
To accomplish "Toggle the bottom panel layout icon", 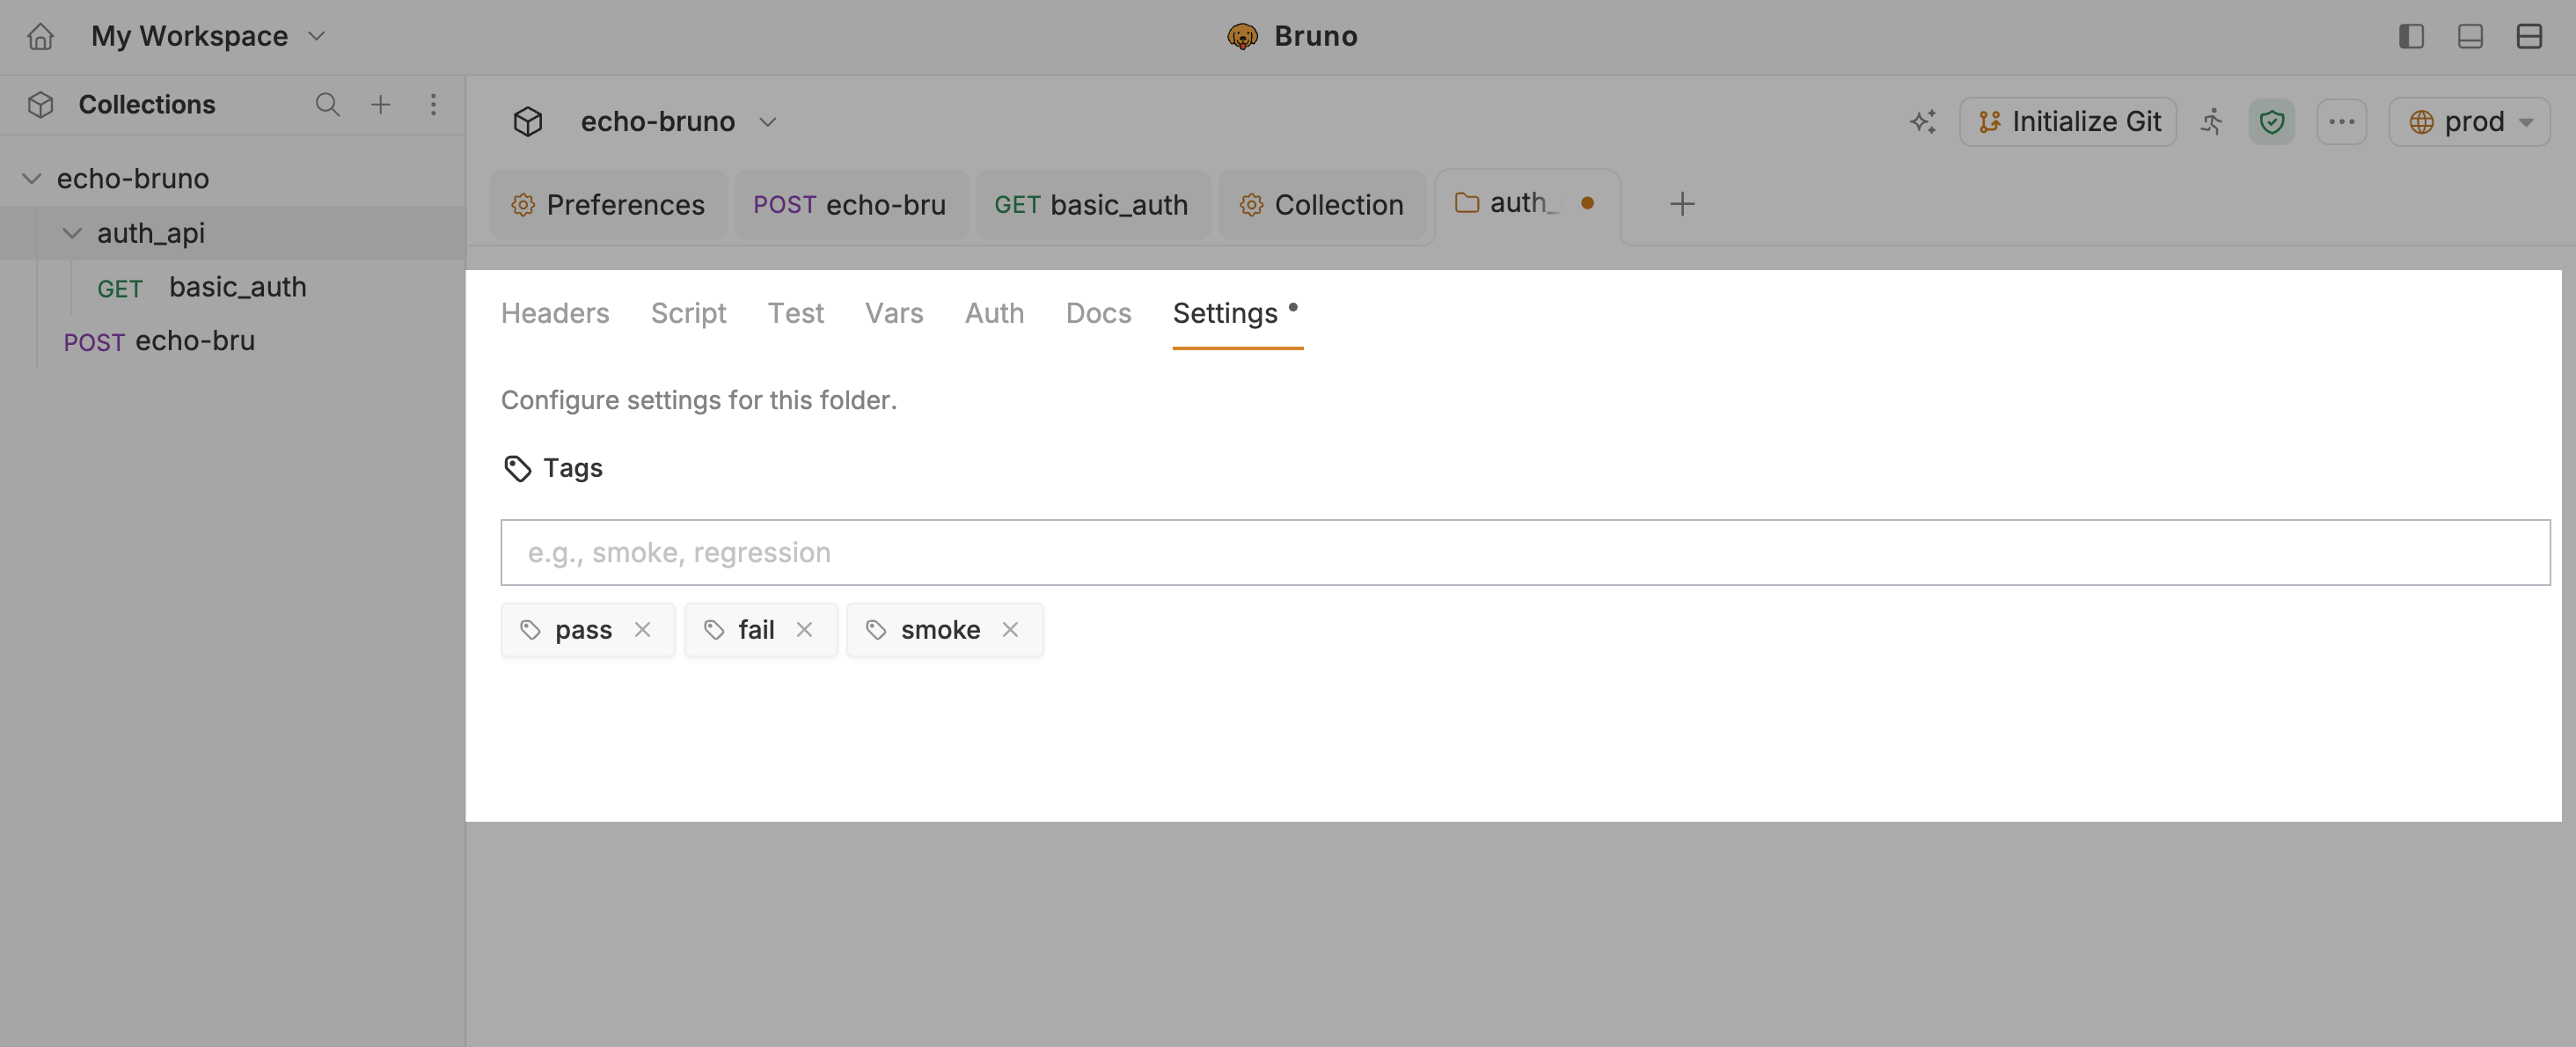I will pos(2470,36).
